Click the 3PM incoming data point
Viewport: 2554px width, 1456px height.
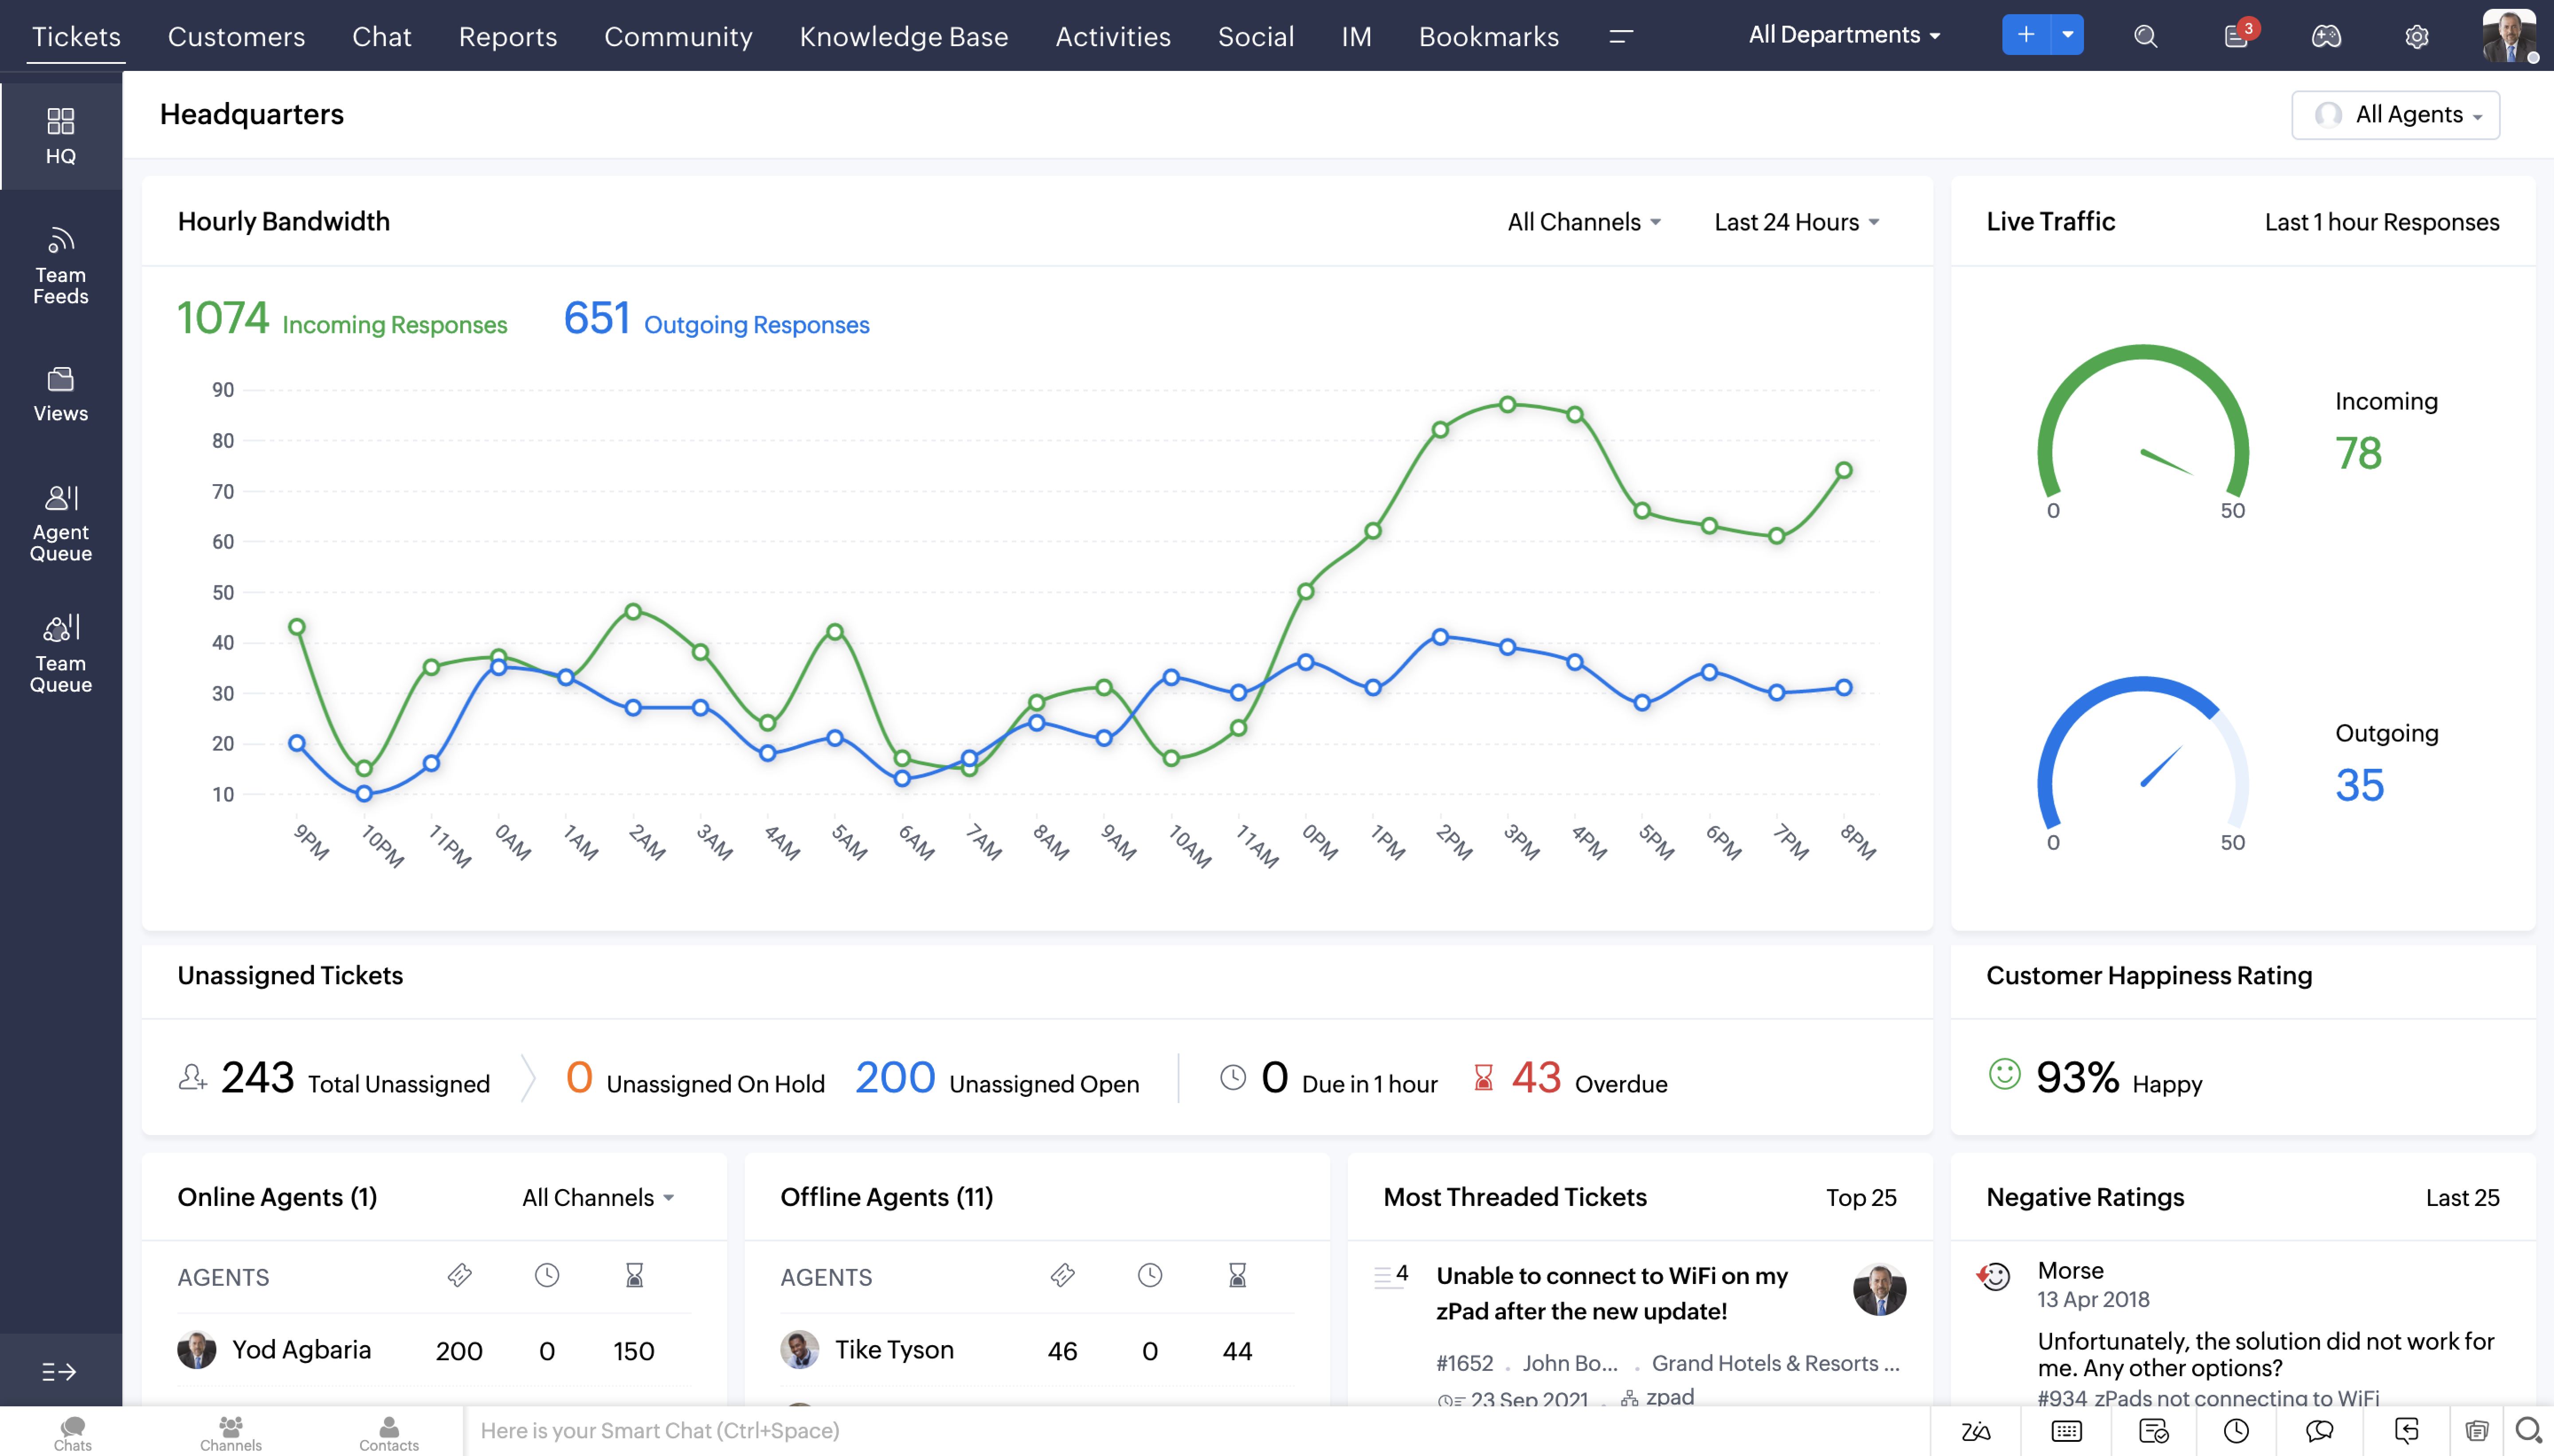coord(1507,405)
